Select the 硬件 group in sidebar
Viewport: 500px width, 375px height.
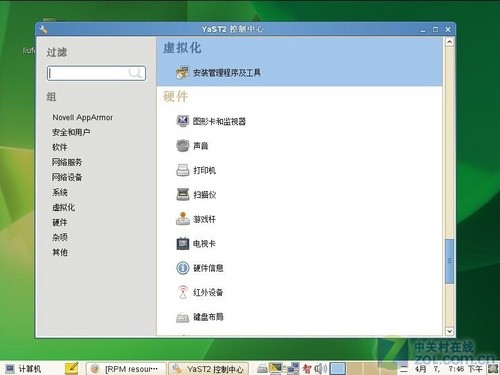coord(60,222)
